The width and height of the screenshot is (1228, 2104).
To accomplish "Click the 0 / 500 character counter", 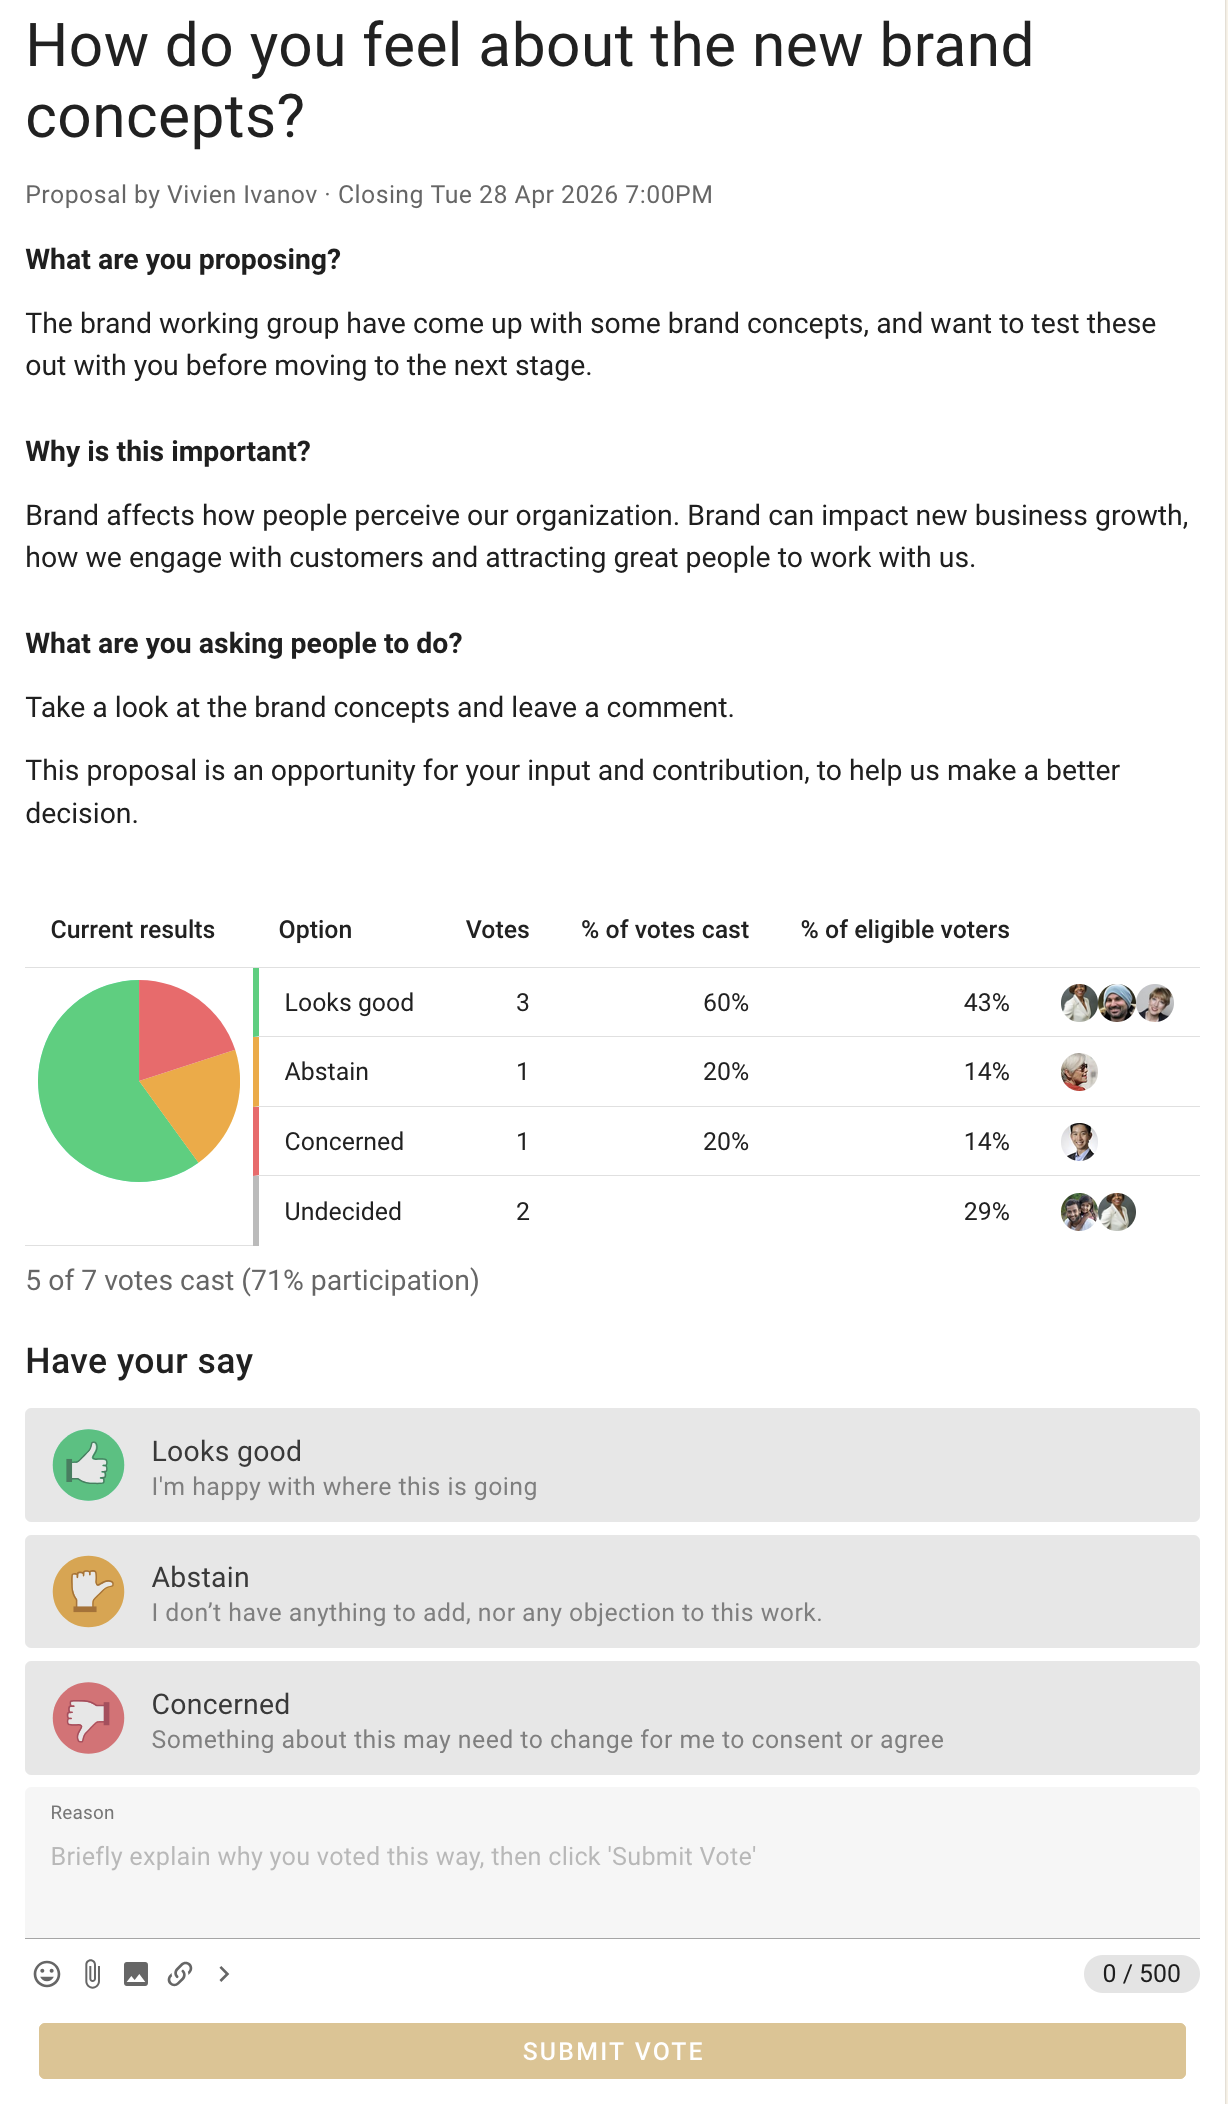I will coord(1141,1973).
